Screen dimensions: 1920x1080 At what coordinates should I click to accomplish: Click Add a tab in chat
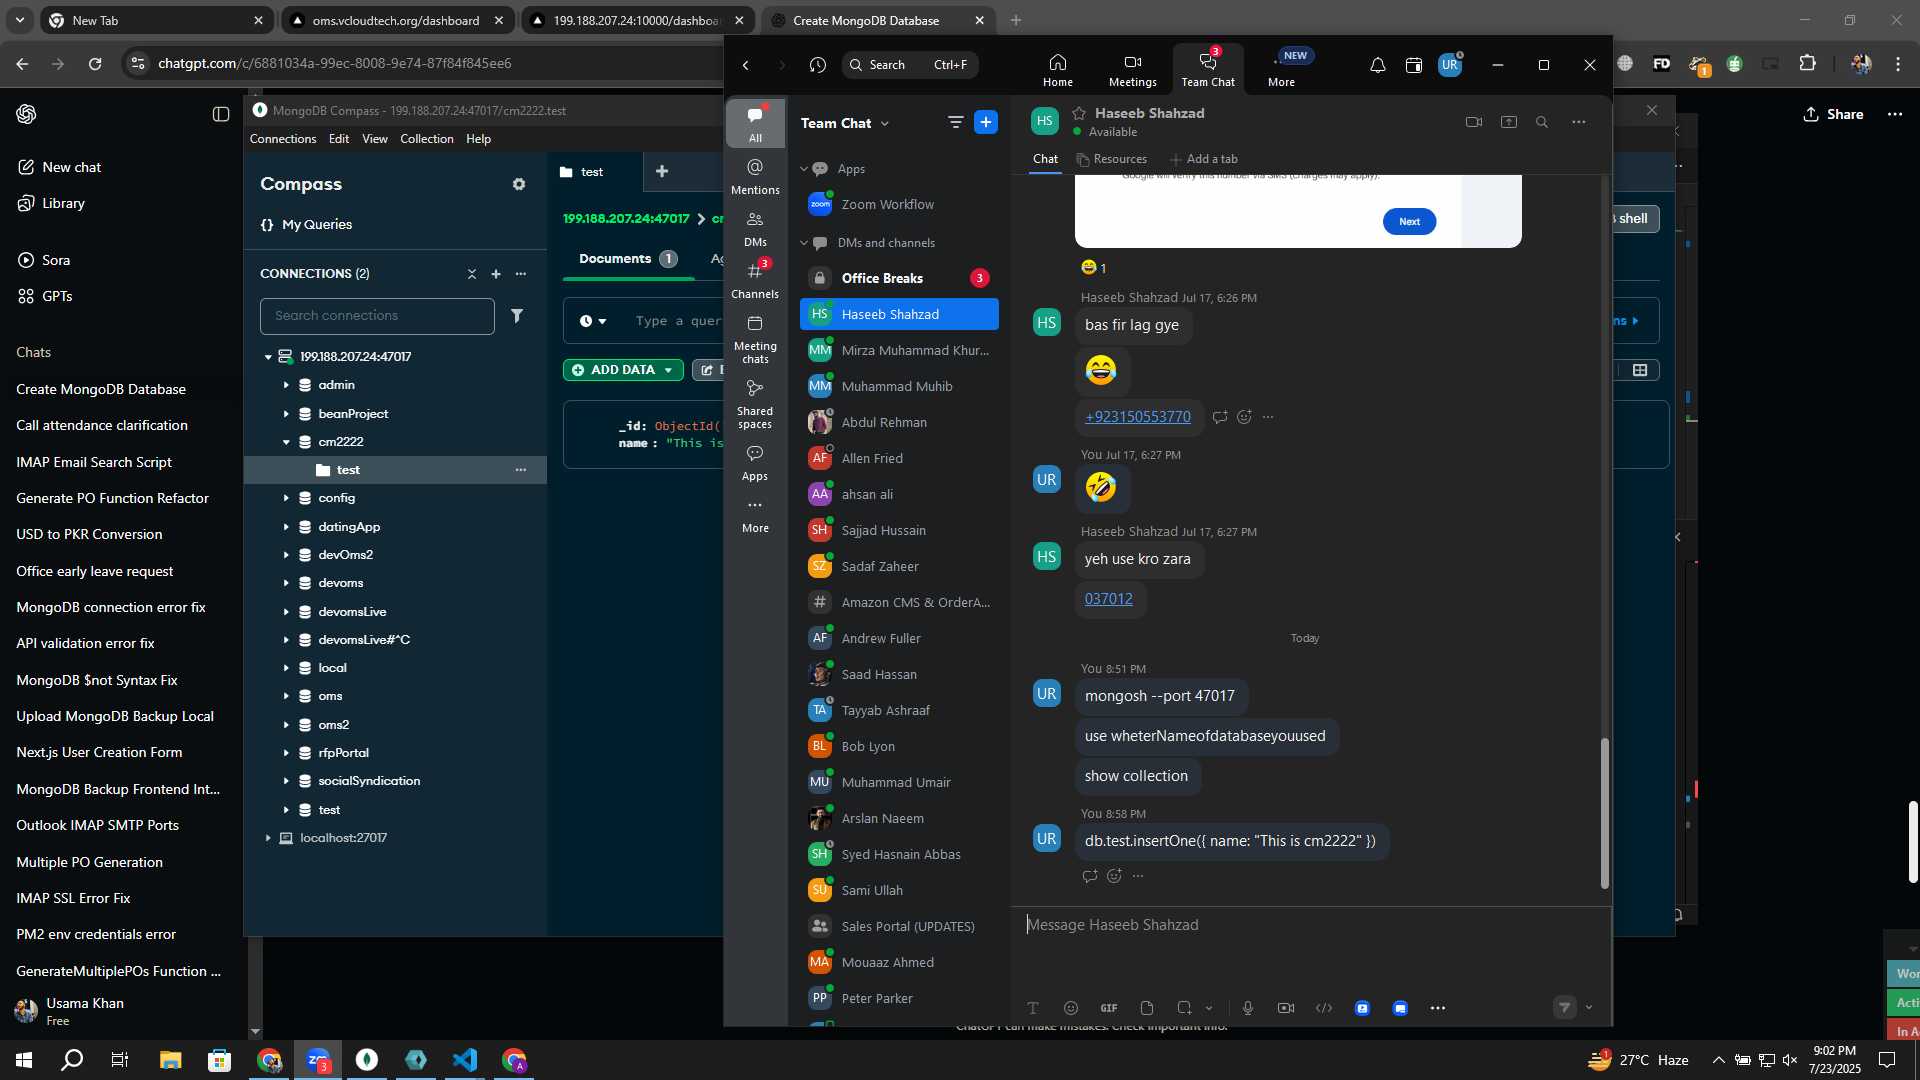(1204, 159)
